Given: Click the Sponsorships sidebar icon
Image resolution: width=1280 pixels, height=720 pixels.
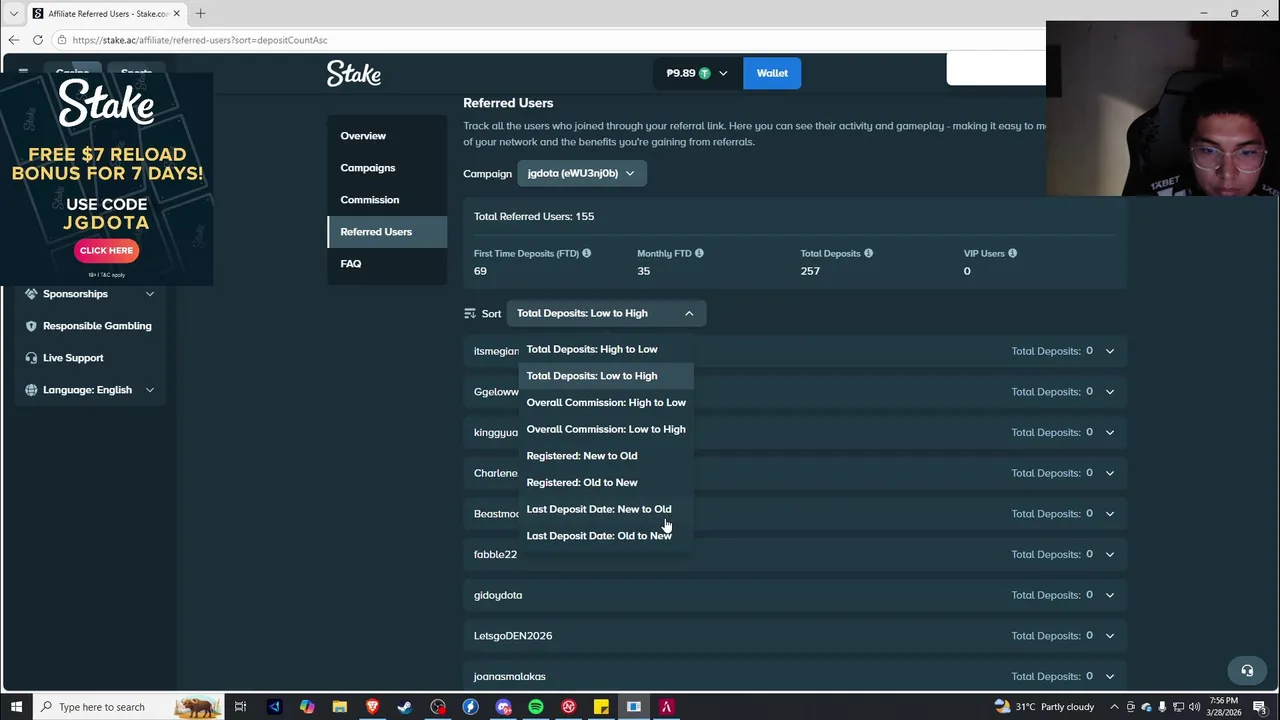Looking at the screenshot, I should (31, 294).
